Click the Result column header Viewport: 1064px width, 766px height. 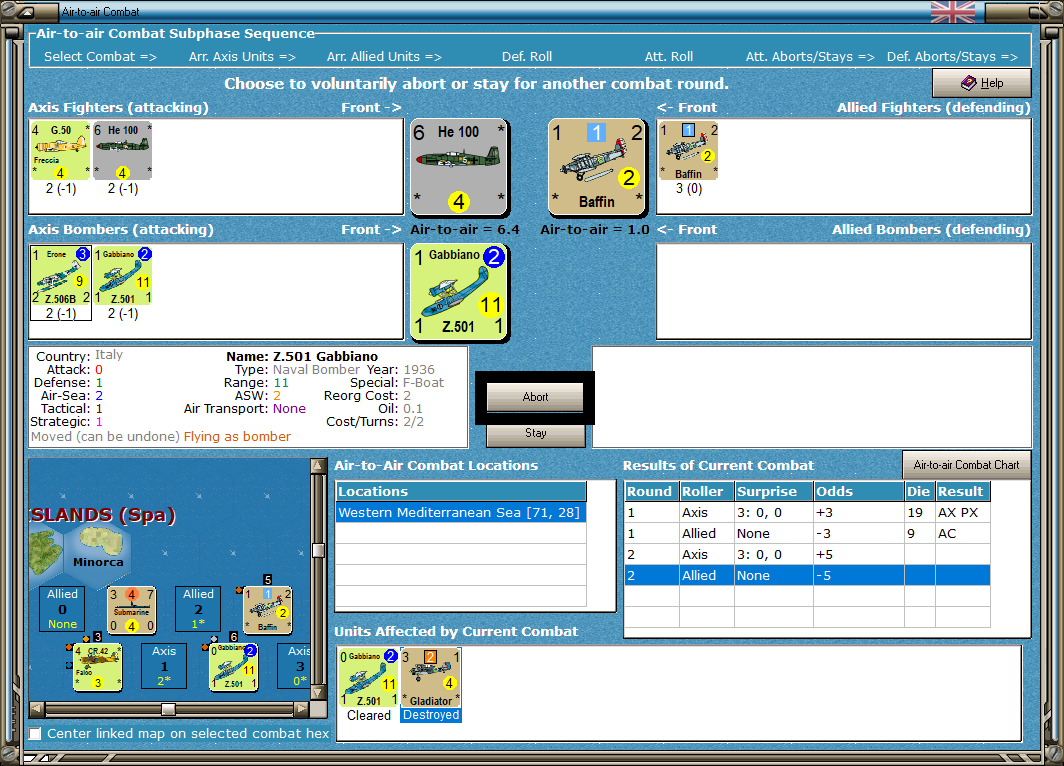tap(962, 491)
